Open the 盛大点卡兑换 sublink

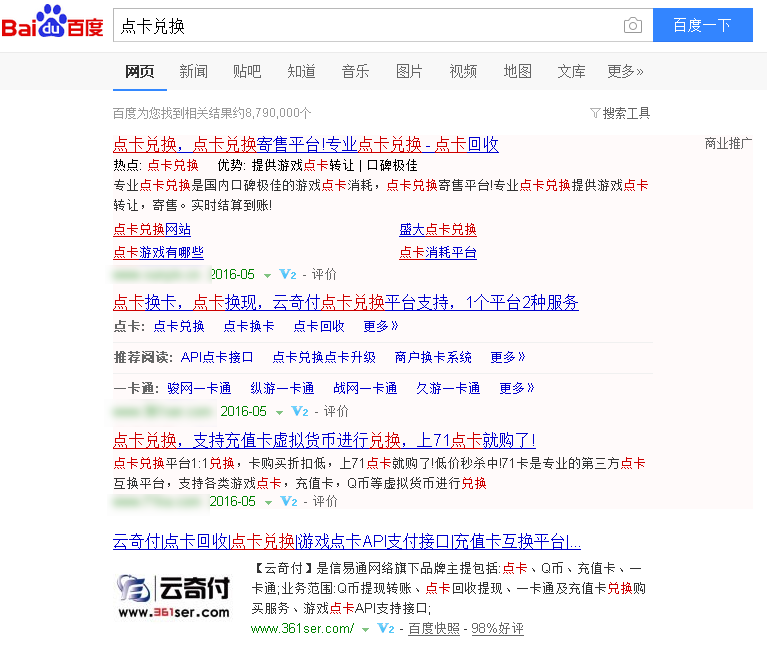pyautogui.click(x=438, y=229)
